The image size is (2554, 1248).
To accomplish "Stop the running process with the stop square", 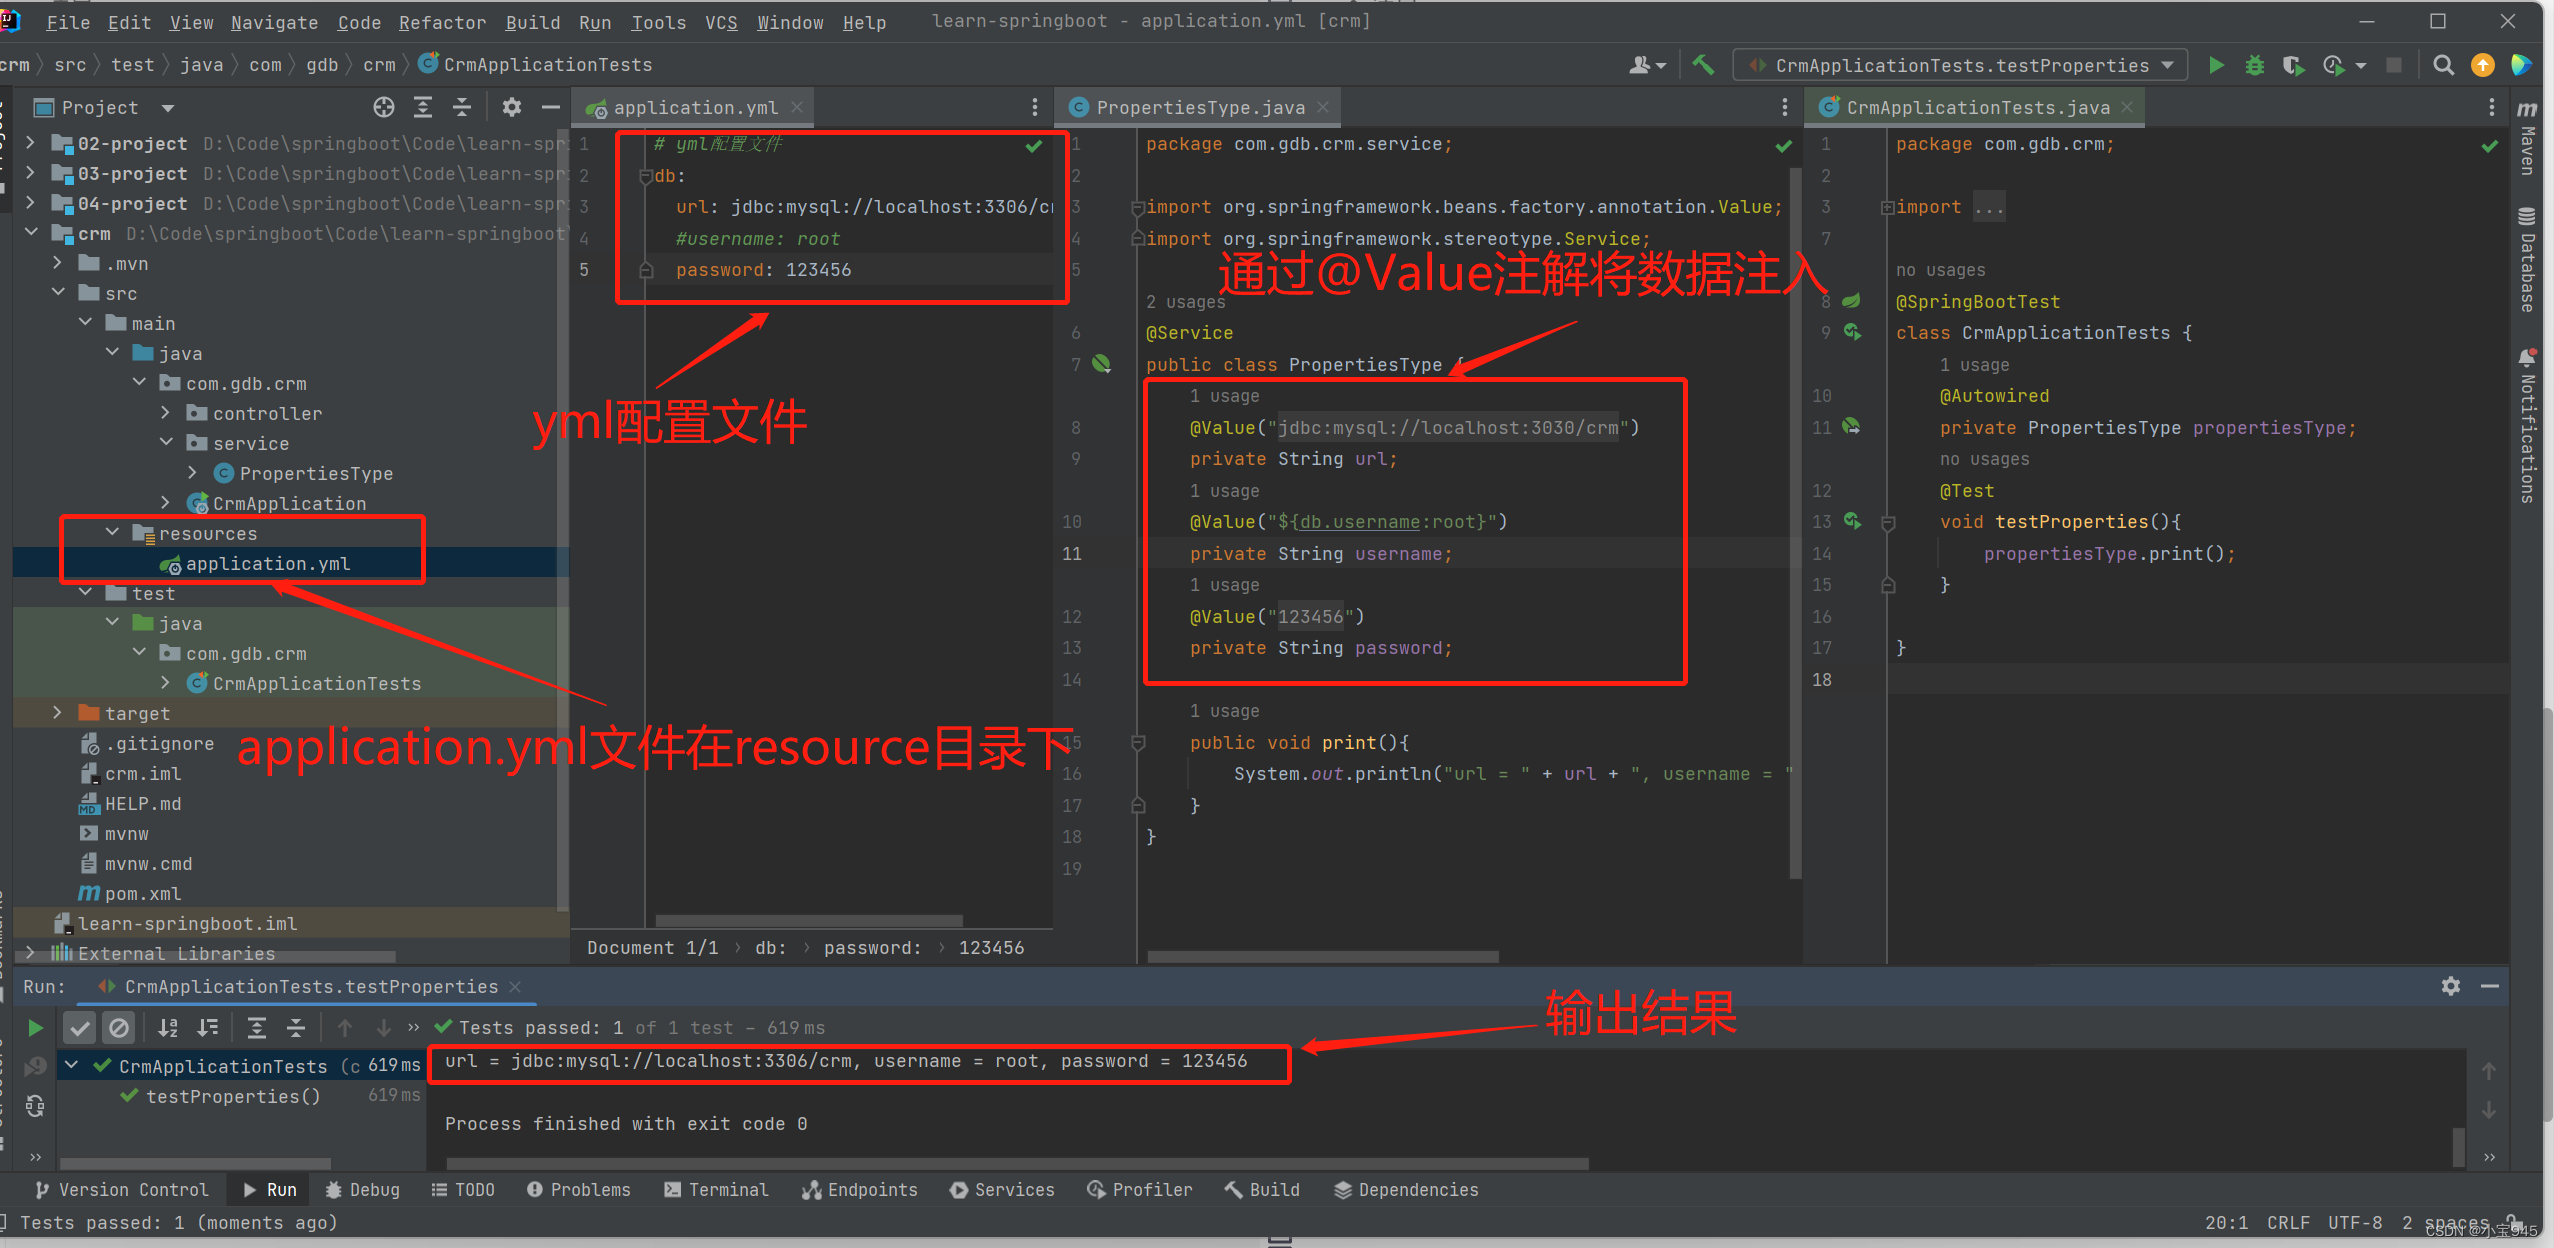I will (x=2393, y=65).
